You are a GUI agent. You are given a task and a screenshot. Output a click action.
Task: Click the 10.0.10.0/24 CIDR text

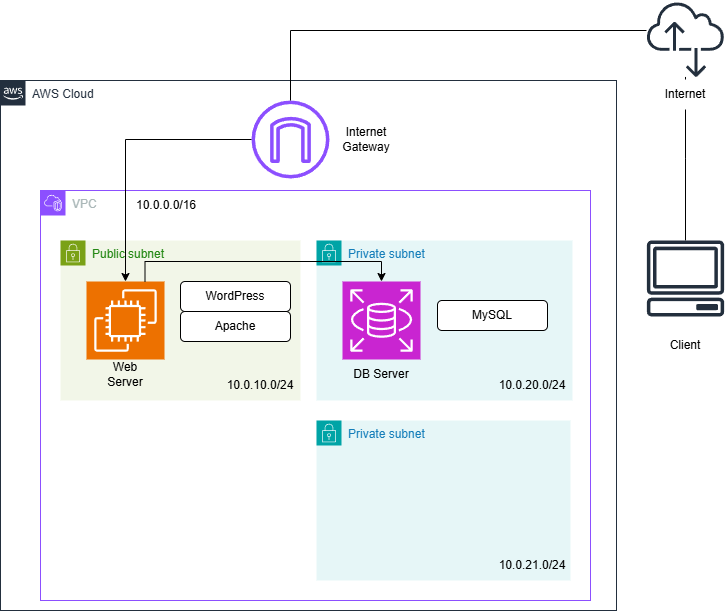pos(260,385)
